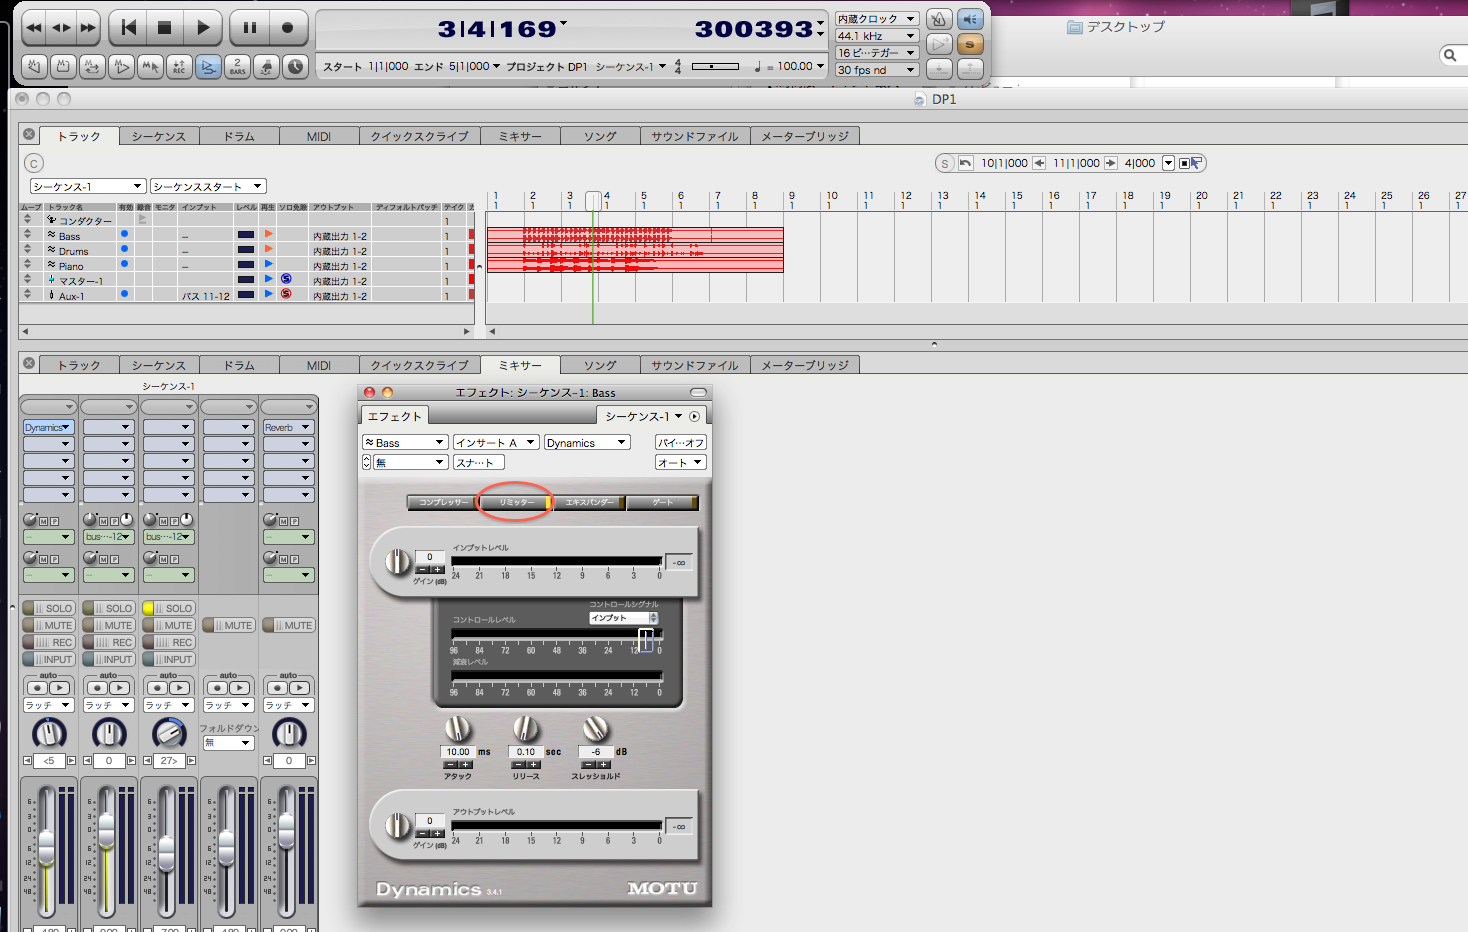Viewport: 1468px width, 932px height.
Task: Click pan right arrow beside the 27> value
Action: pos(191,761)
